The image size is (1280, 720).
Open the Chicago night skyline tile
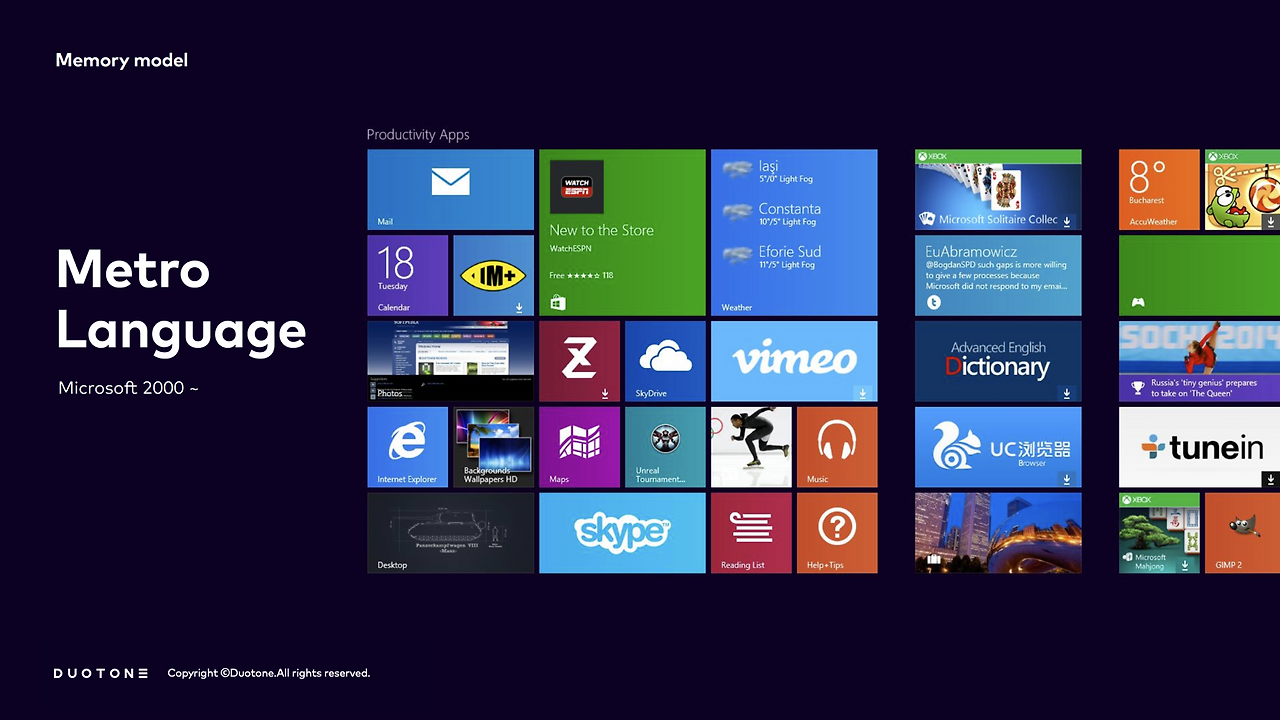[998, 533]
